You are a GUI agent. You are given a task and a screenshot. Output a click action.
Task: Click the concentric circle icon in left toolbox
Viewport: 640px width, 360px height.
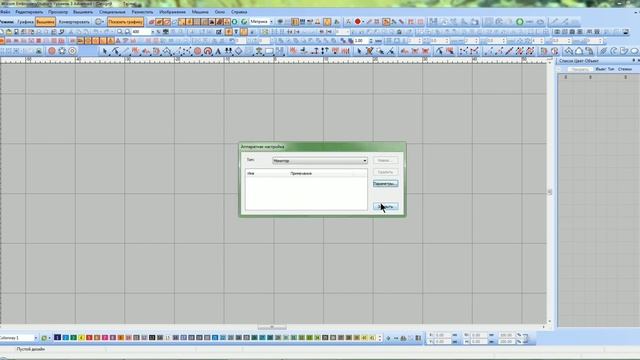click(72, 51)
